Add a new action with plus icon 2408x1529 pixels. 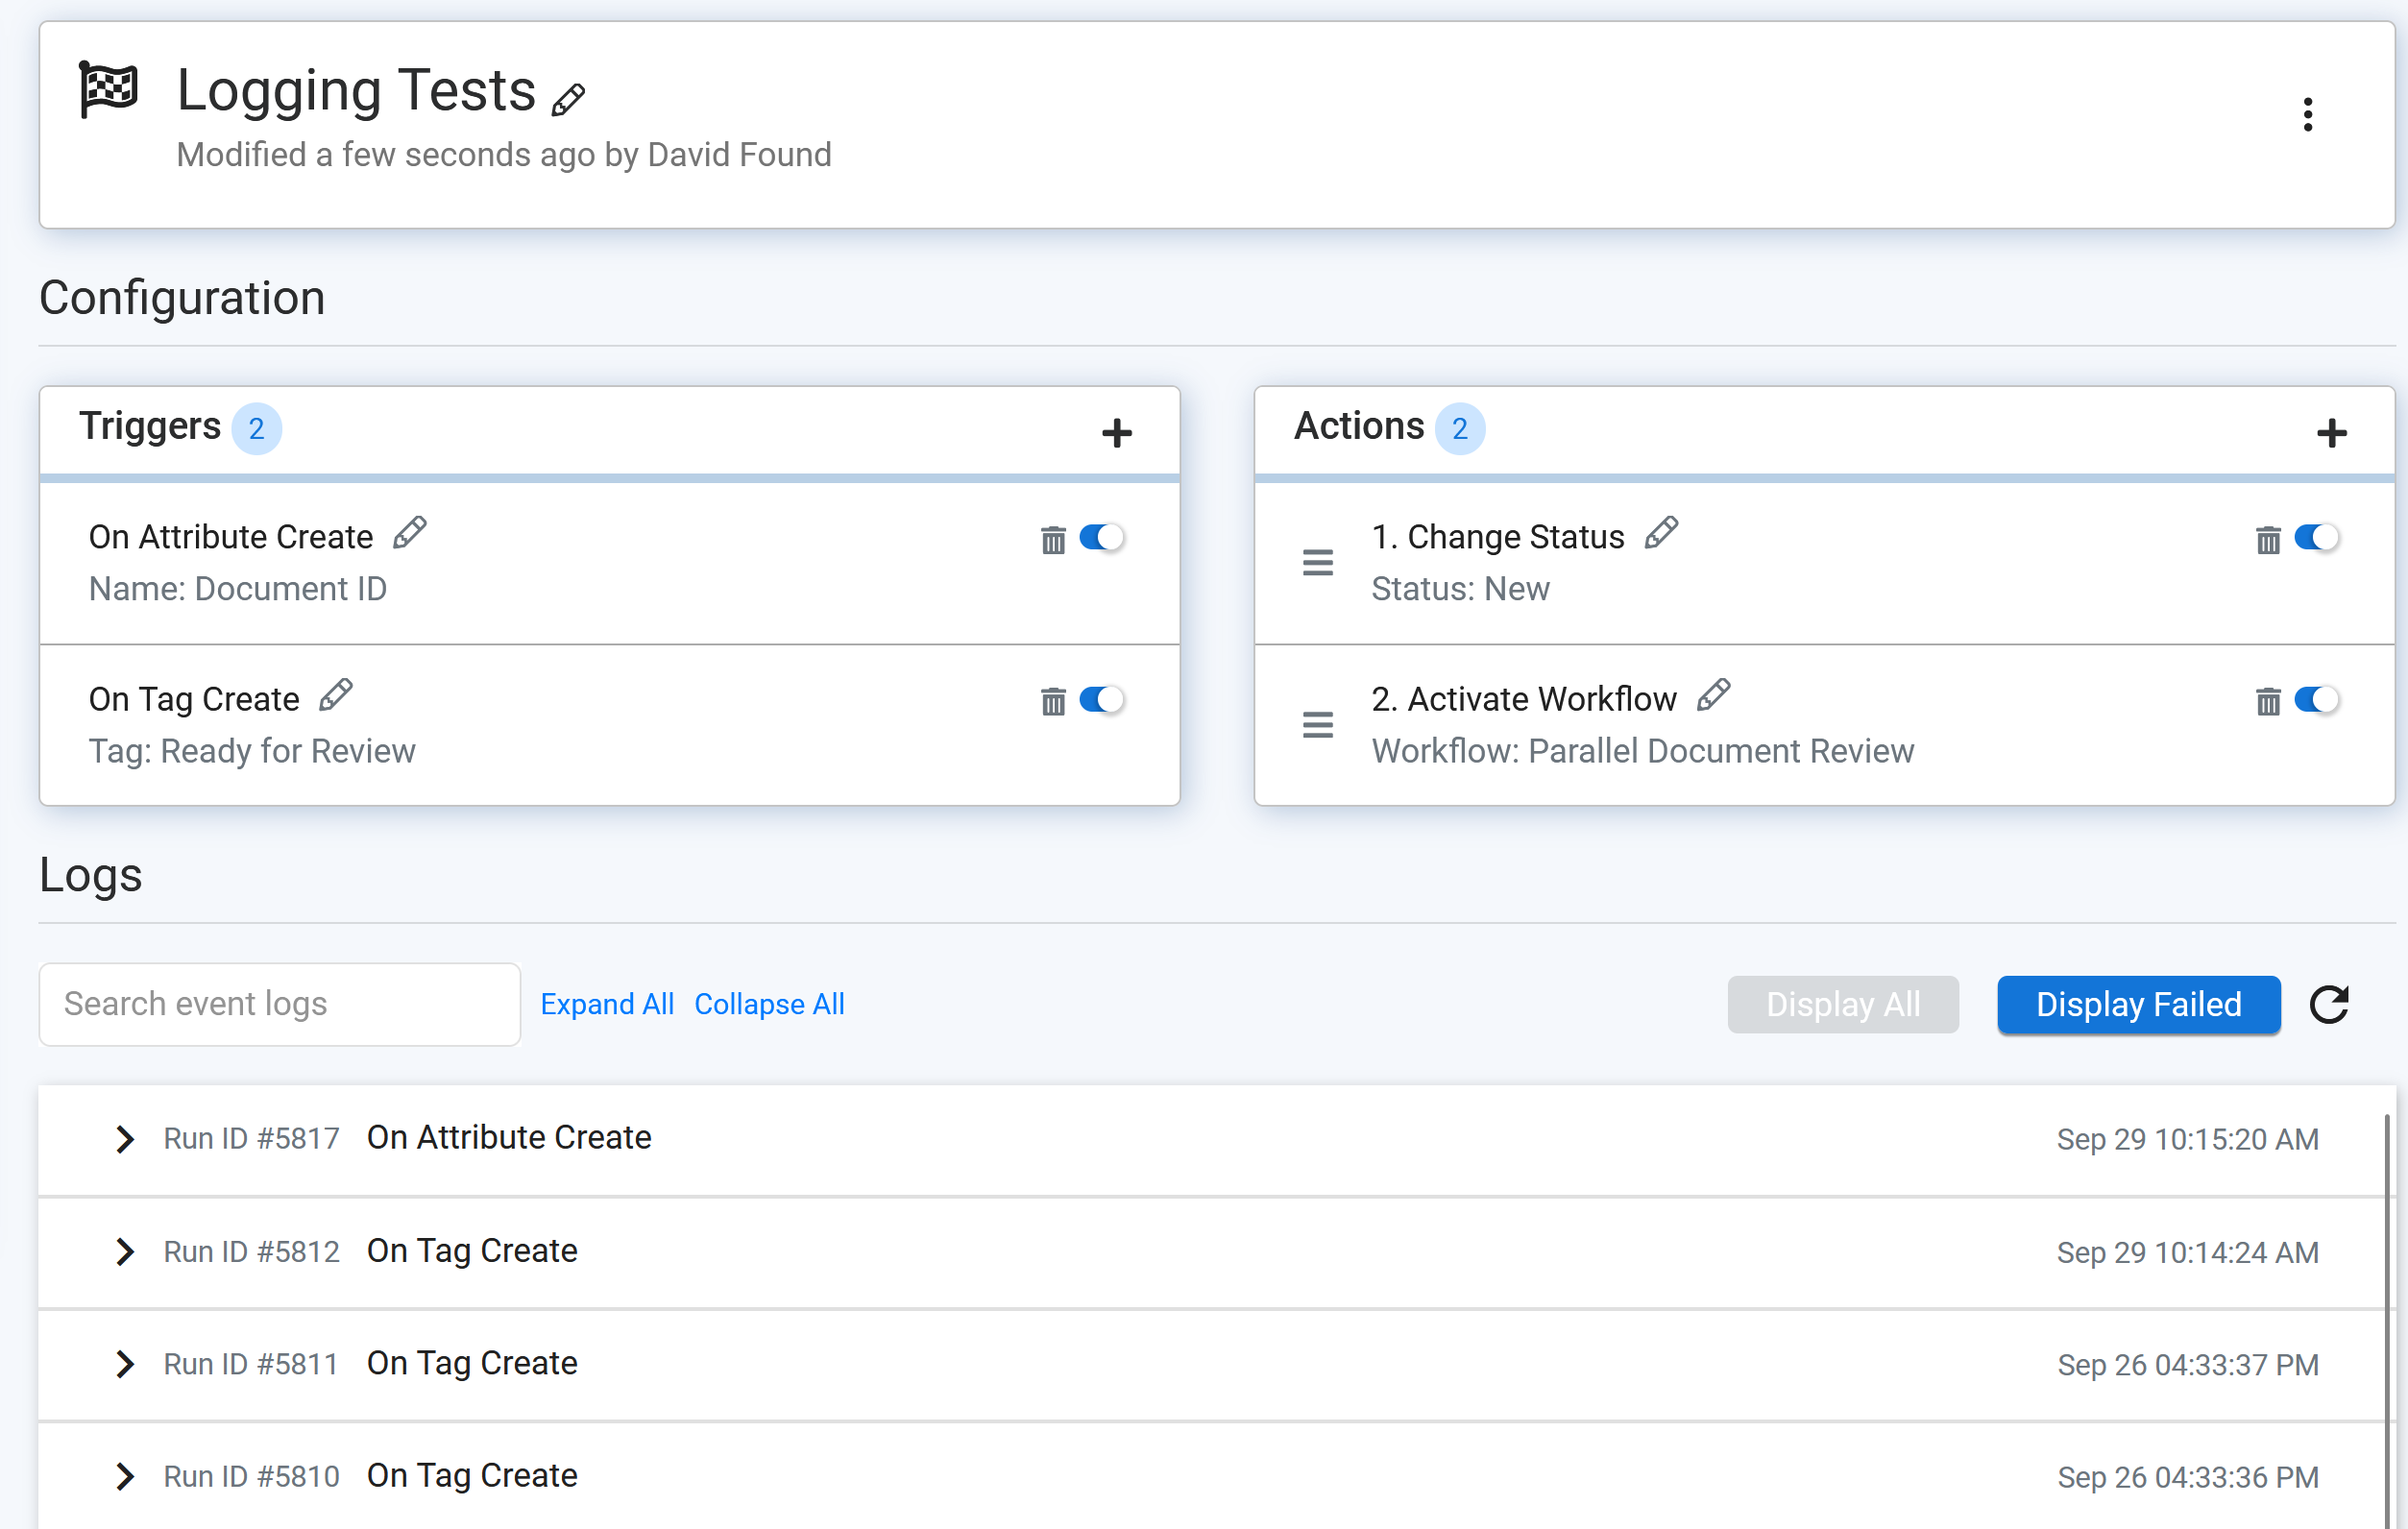pyautogui.click(x=2331, y=433)
